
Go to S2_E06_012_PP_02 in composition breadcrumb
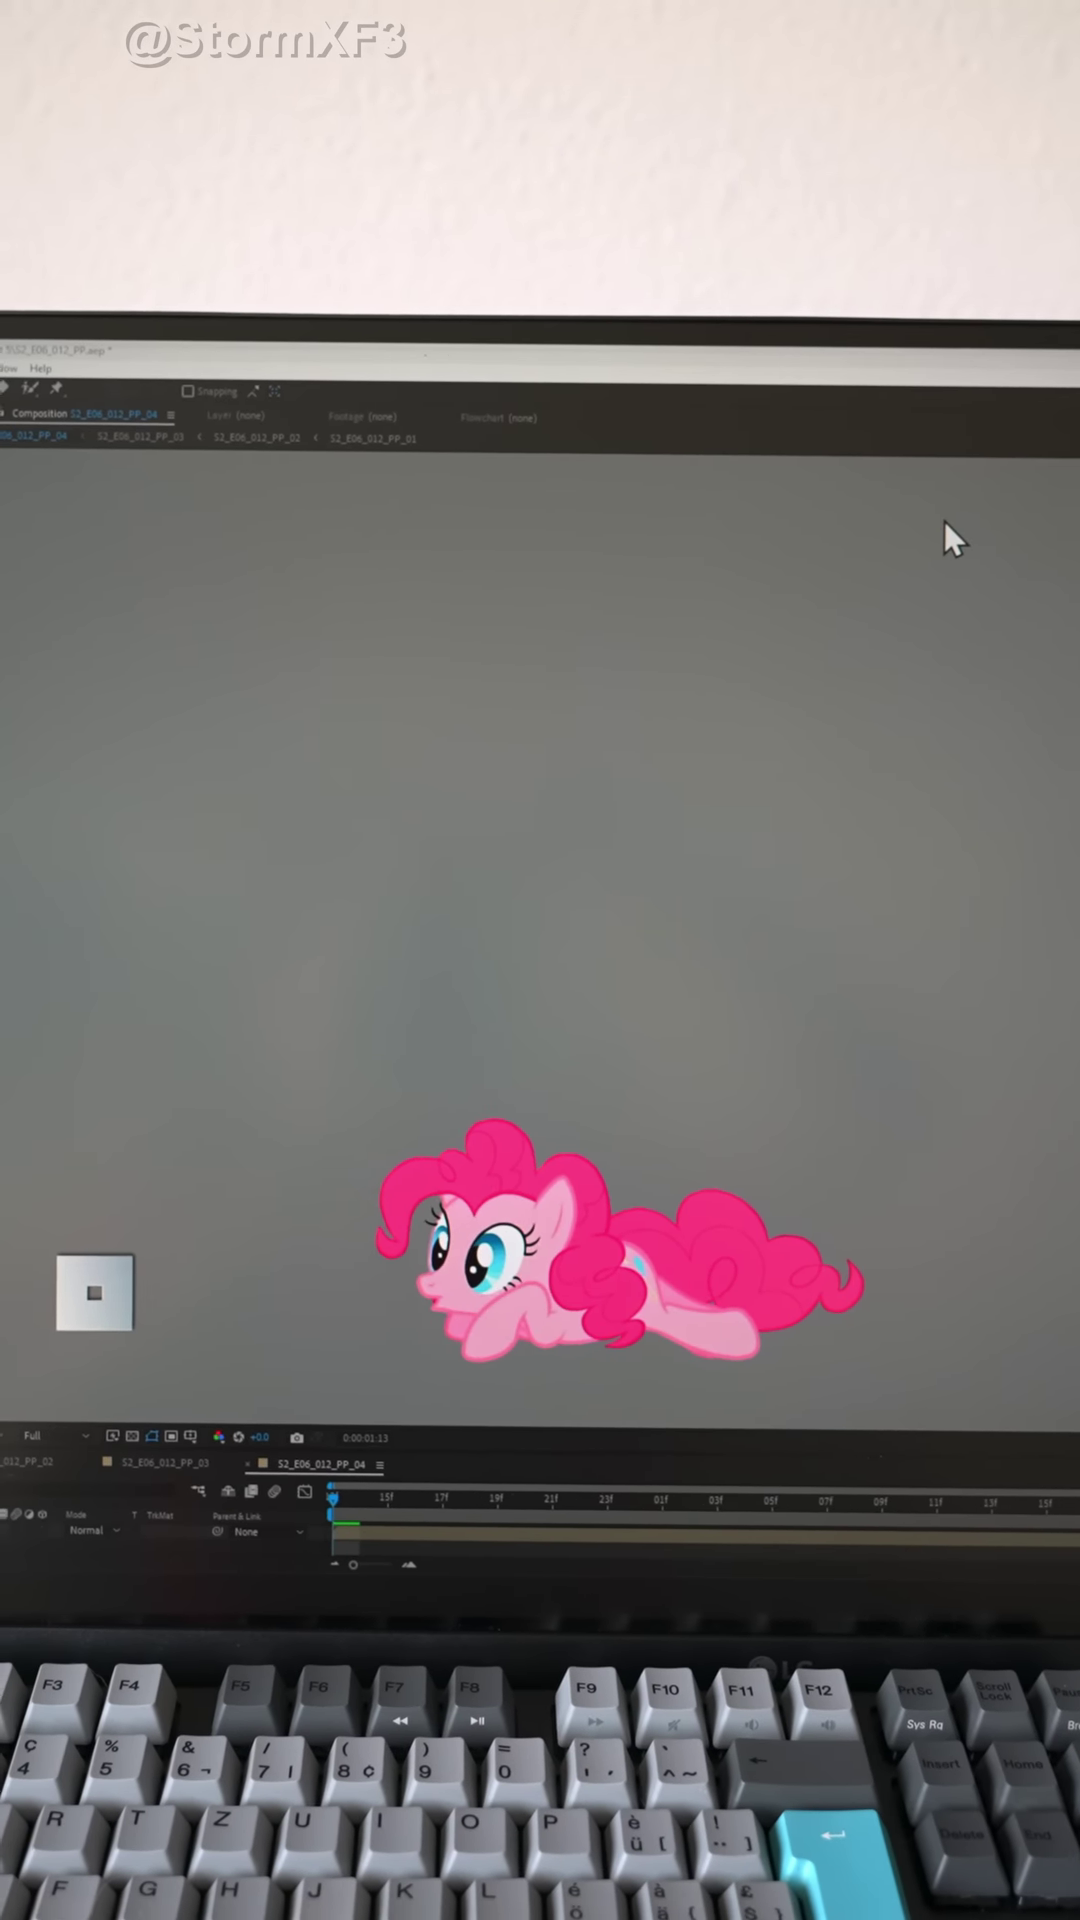coord(256,437)
